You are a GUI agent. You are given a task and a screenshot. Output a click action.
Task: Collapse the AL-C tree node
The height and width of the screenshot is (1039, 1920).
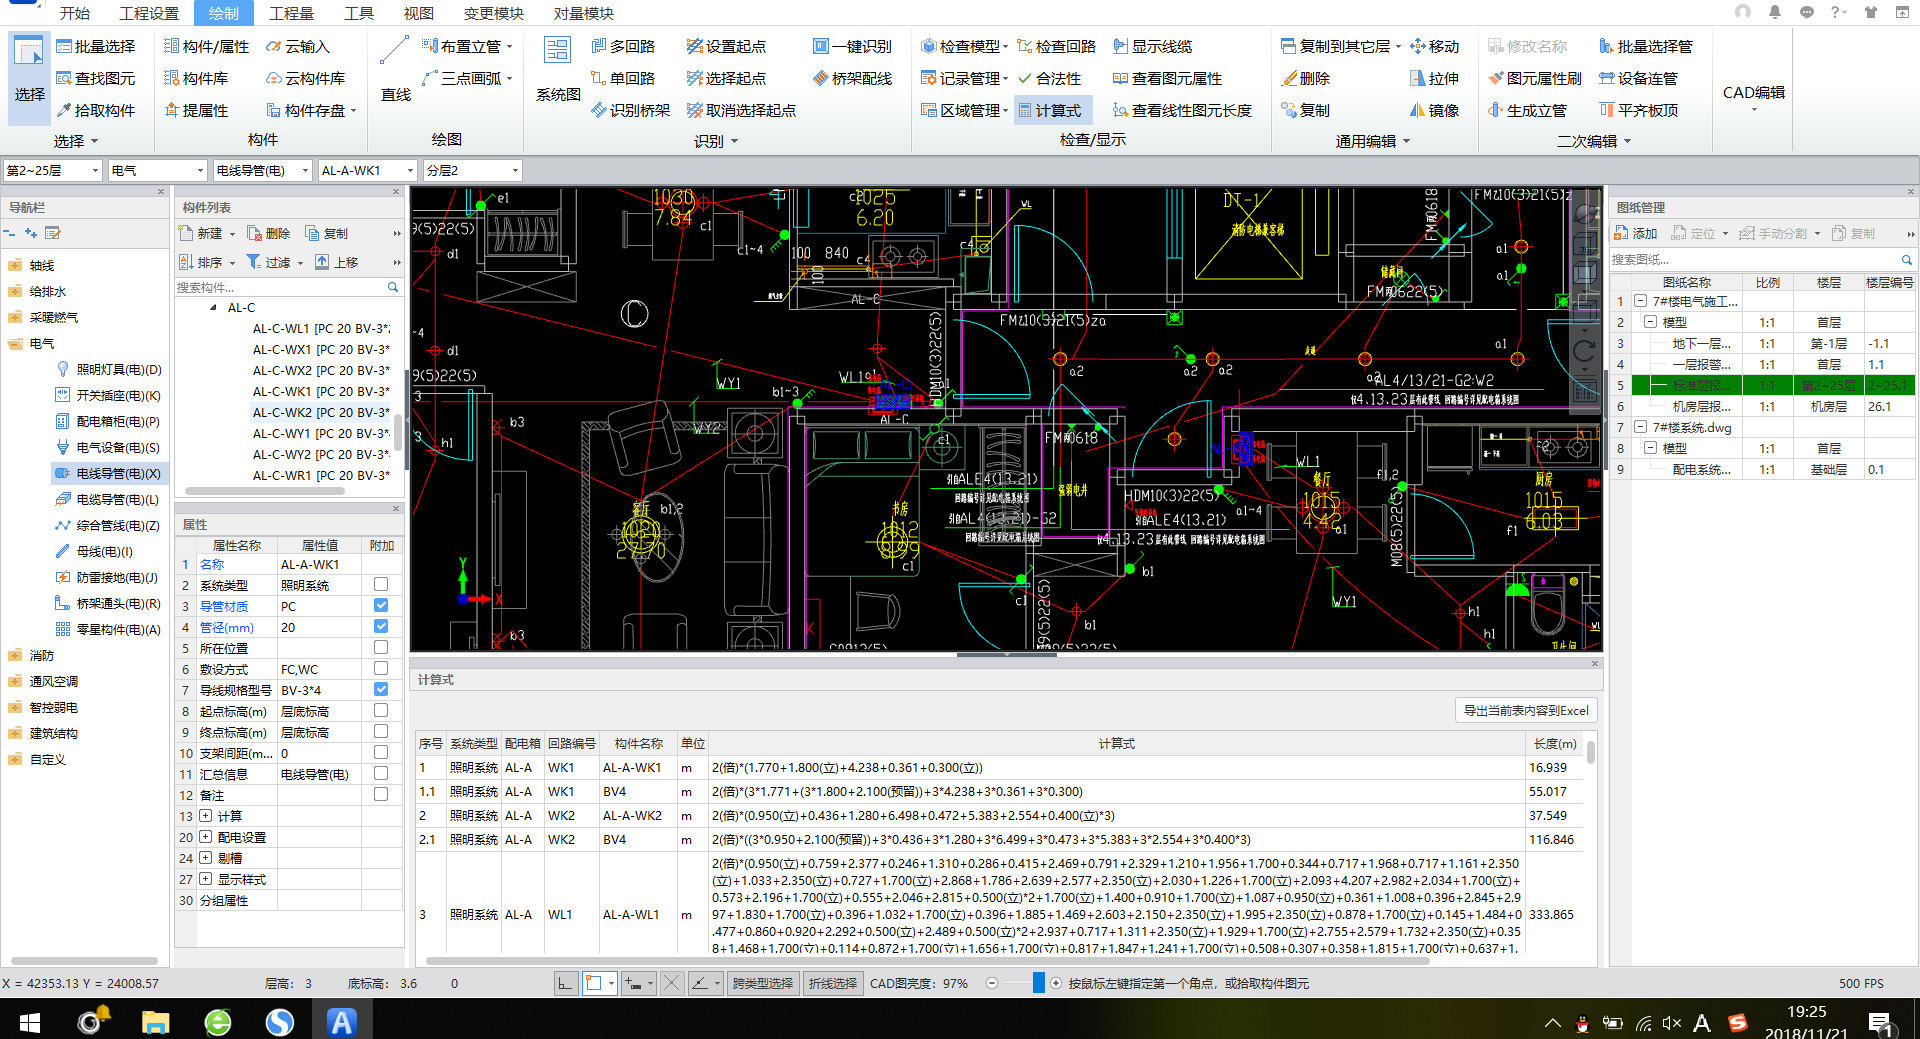click(213, 308)
